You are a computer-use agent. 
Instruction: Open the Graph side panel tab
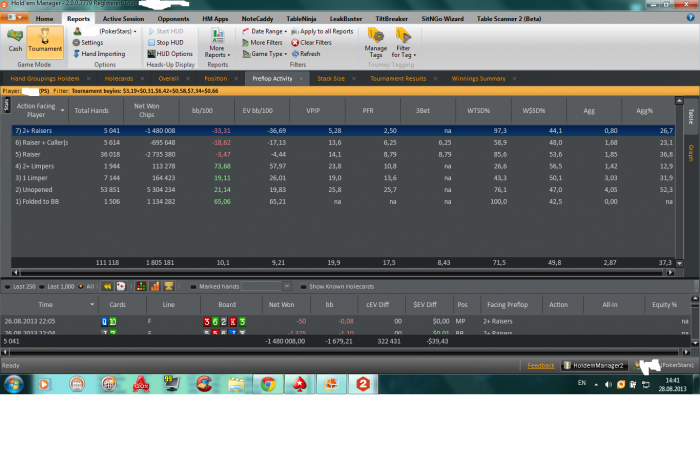coord(691,153)
